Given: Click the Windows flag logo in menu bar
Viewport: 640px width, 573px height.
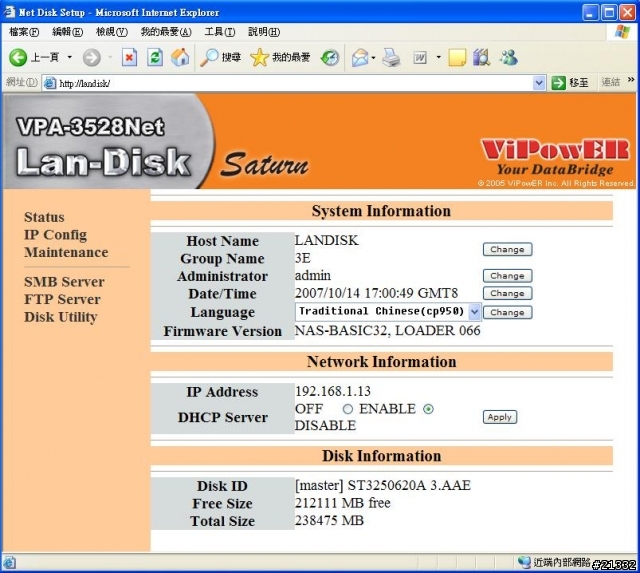Looking at the screenshot, I should [x=622, y=32].
